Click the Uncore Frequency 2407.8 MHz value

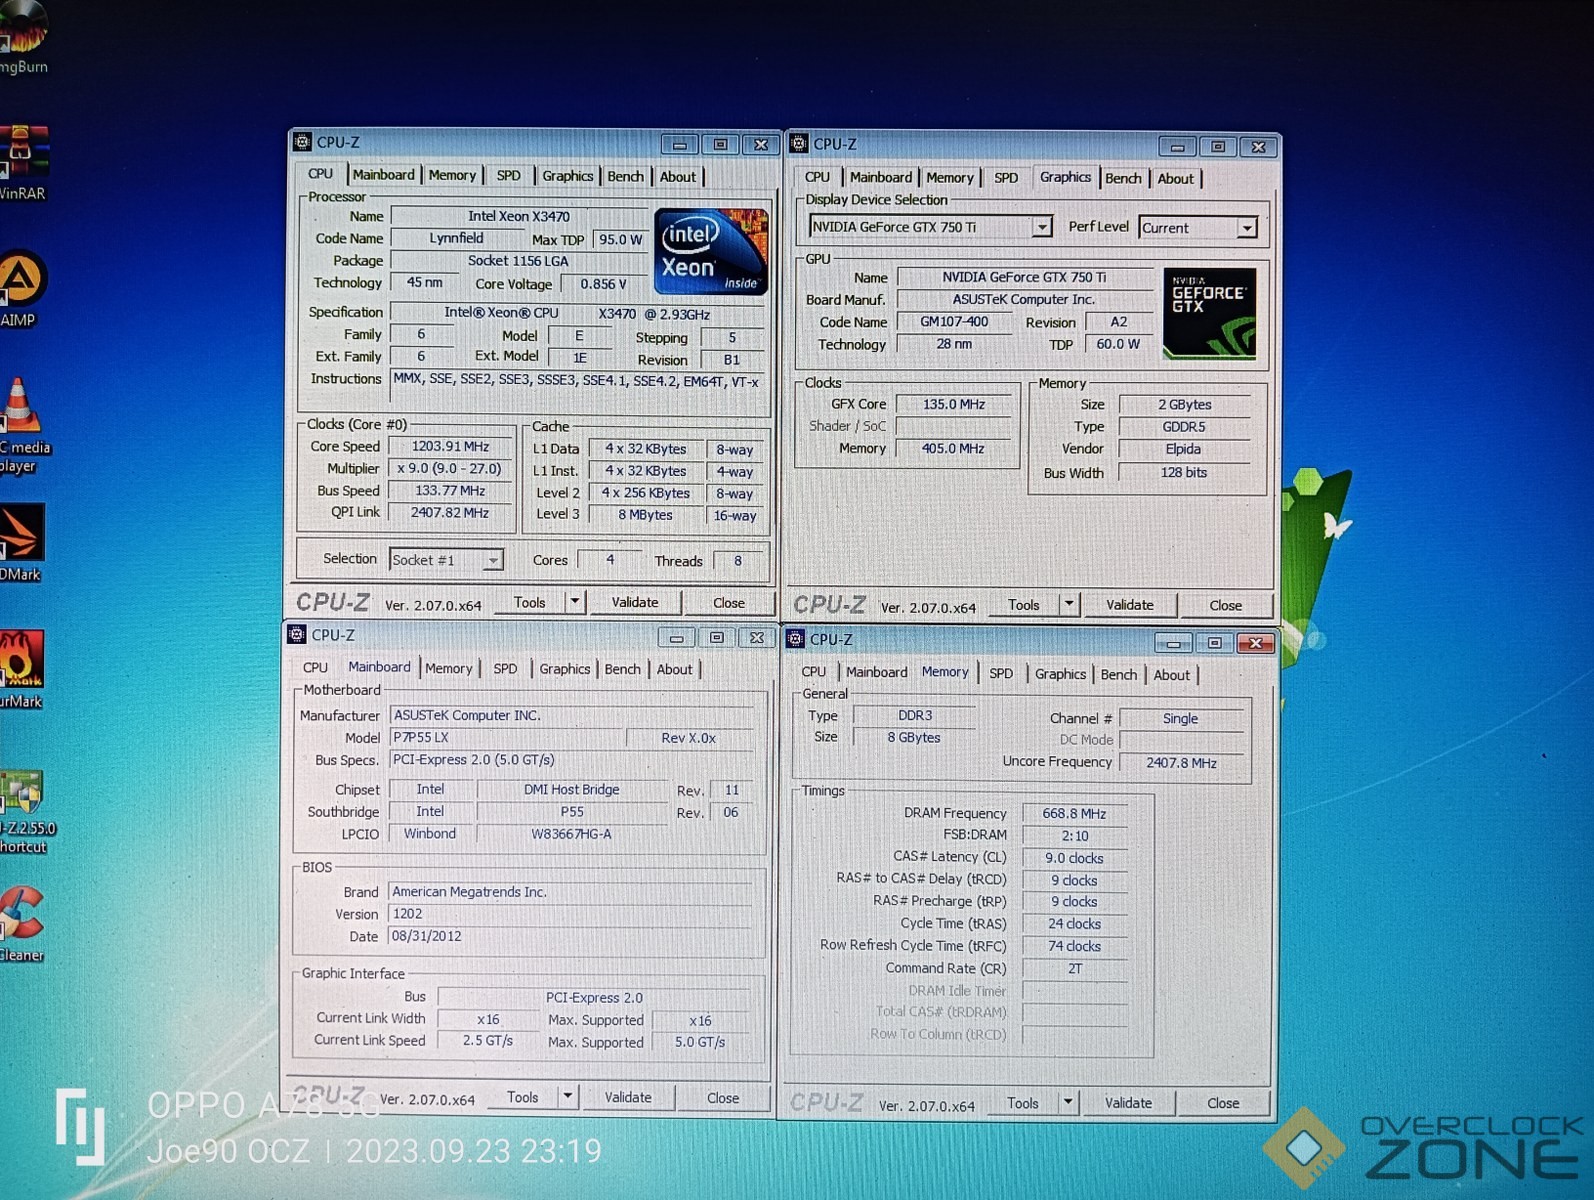coord(1182,762)
